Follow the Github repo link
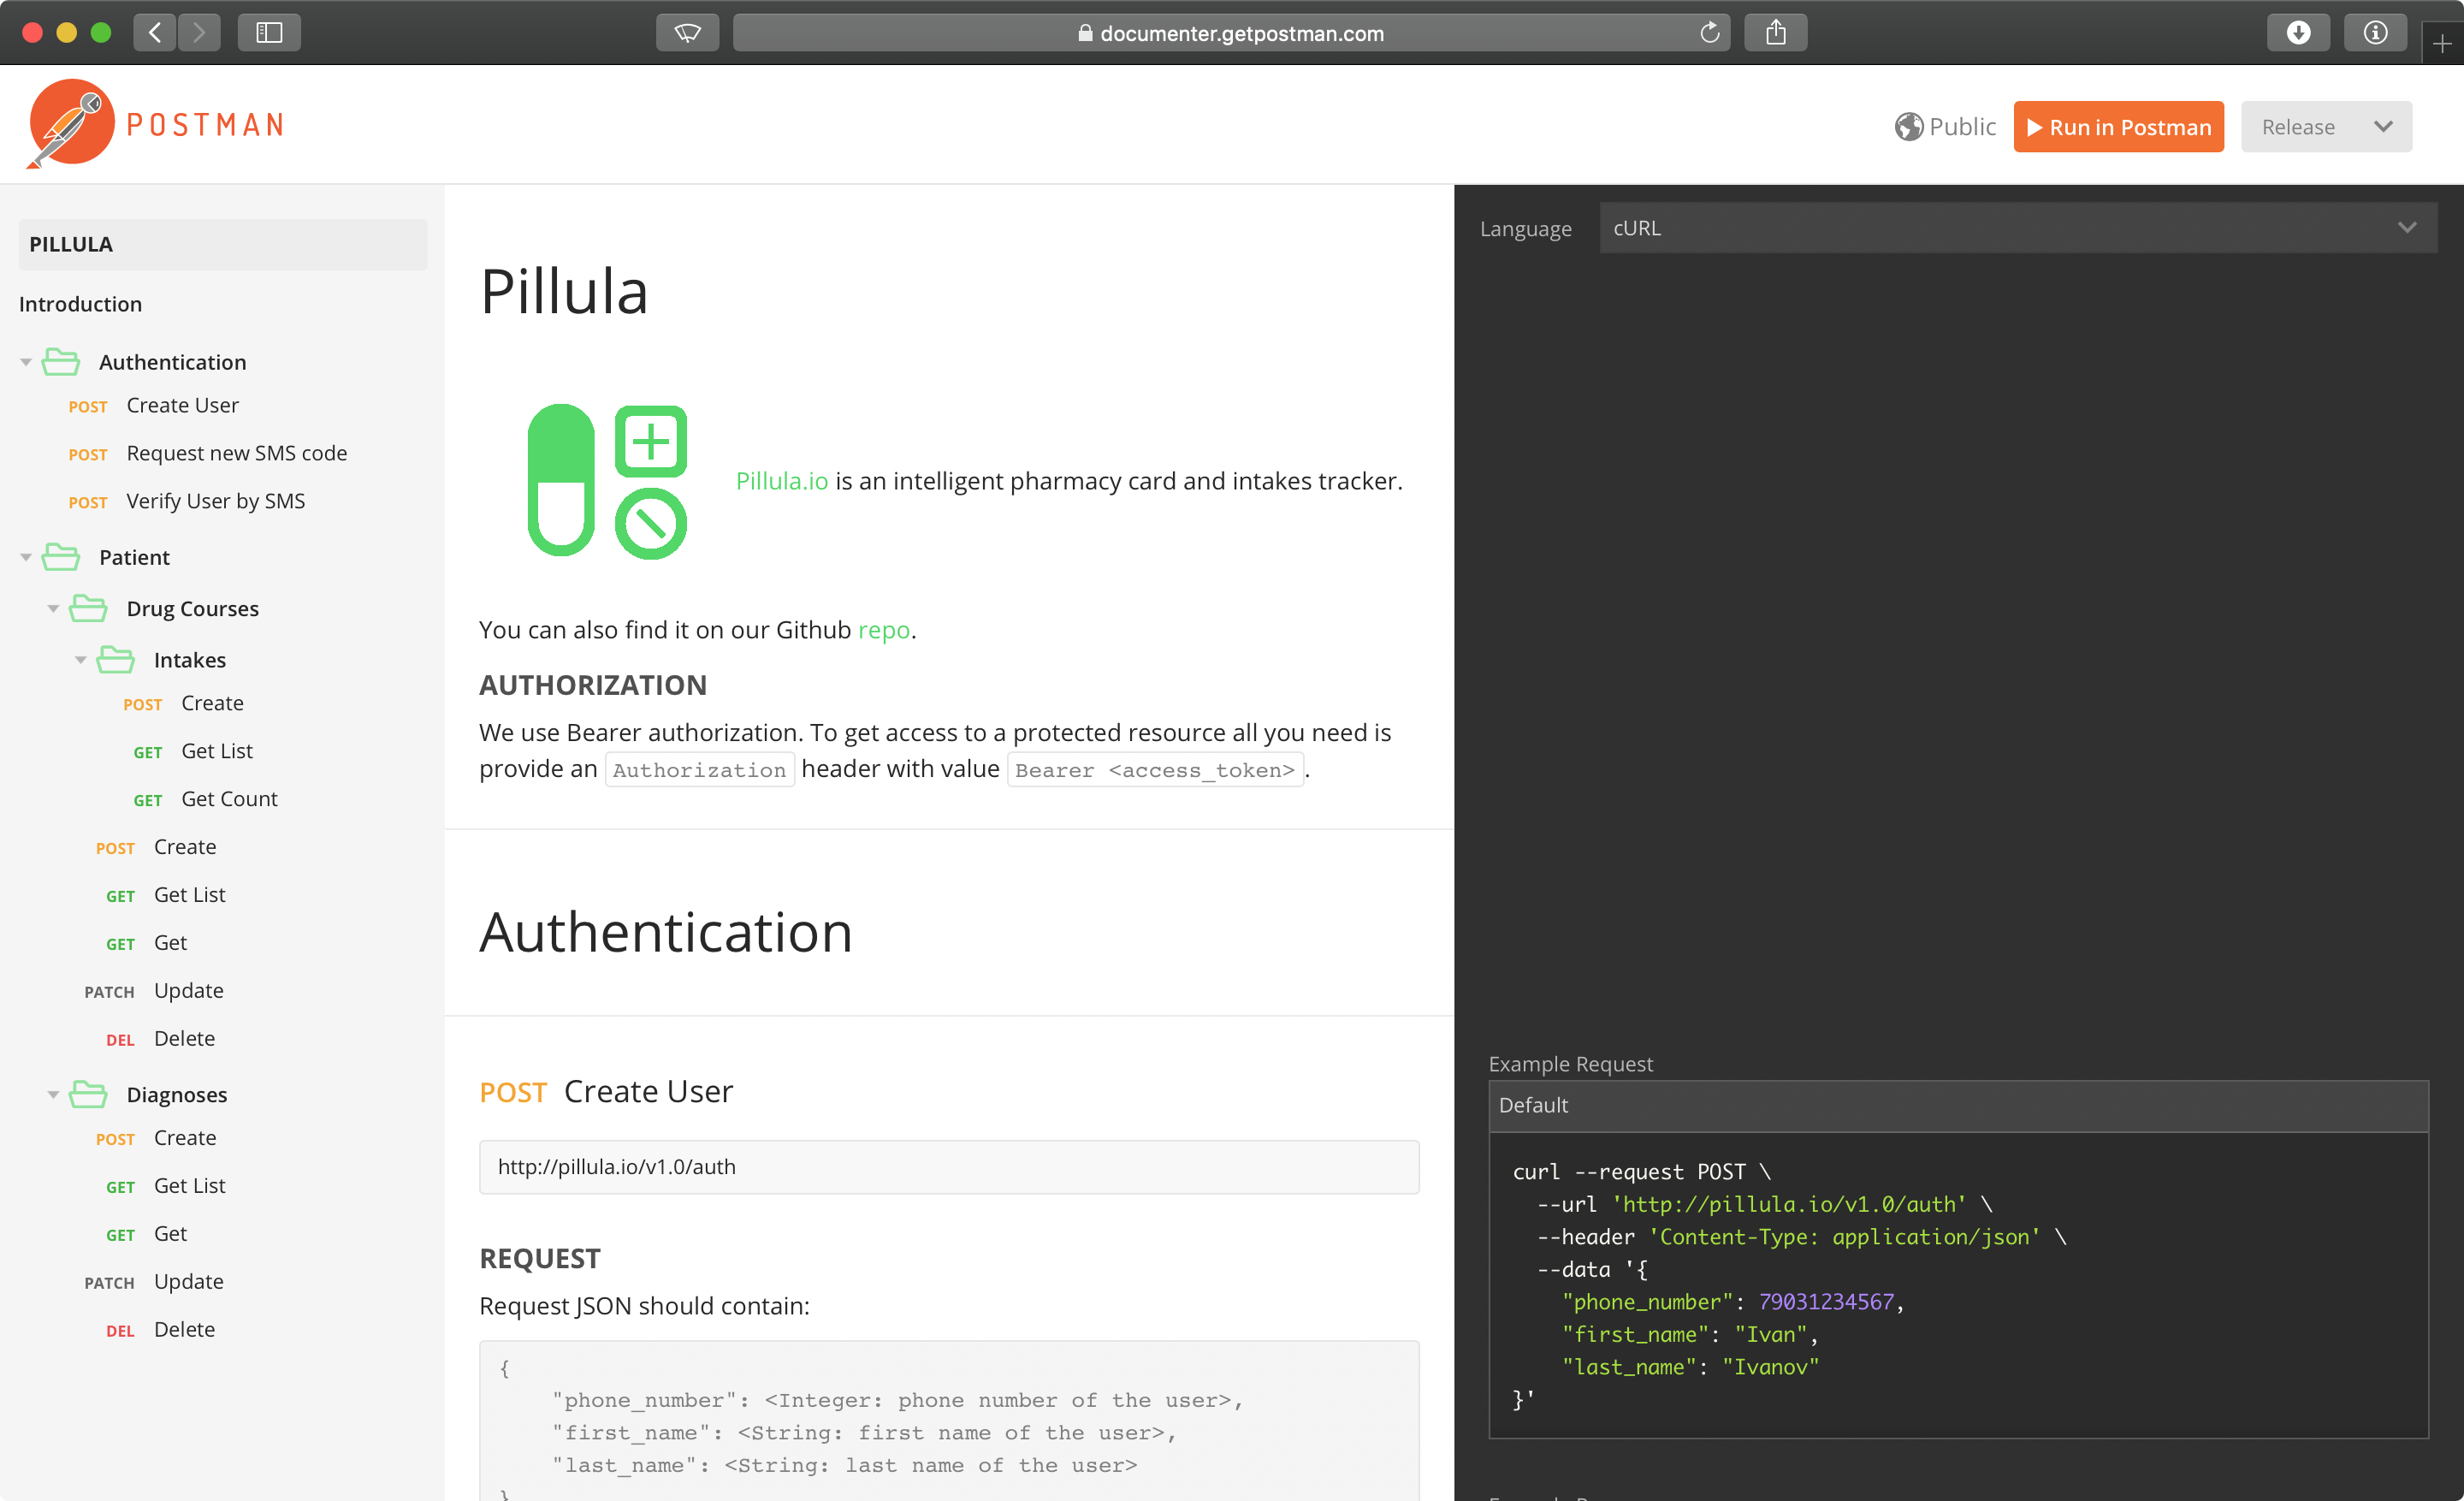The image size is (2464, 1501). pos(883,630)
